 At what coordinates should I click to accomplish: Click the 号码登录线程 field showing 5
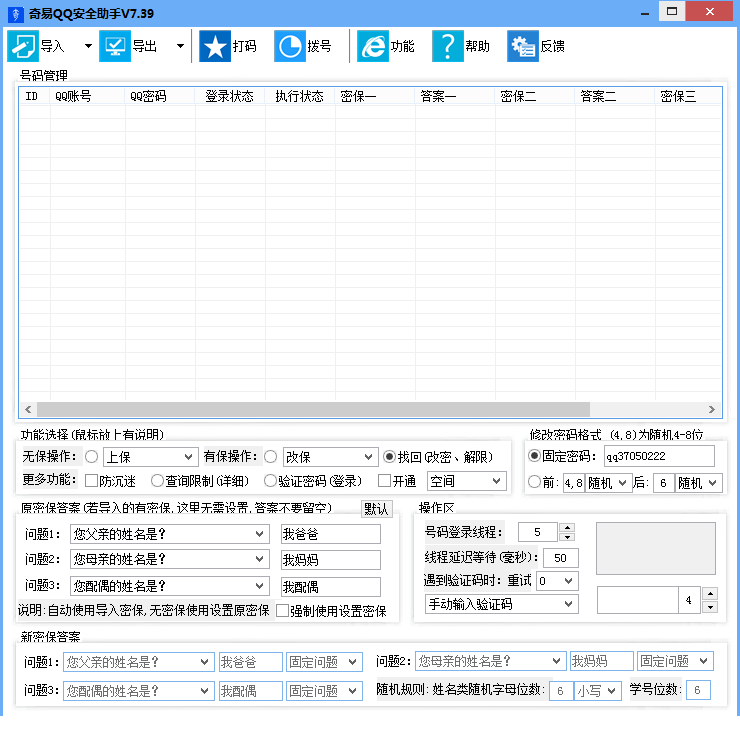click(x=538, y=532)
